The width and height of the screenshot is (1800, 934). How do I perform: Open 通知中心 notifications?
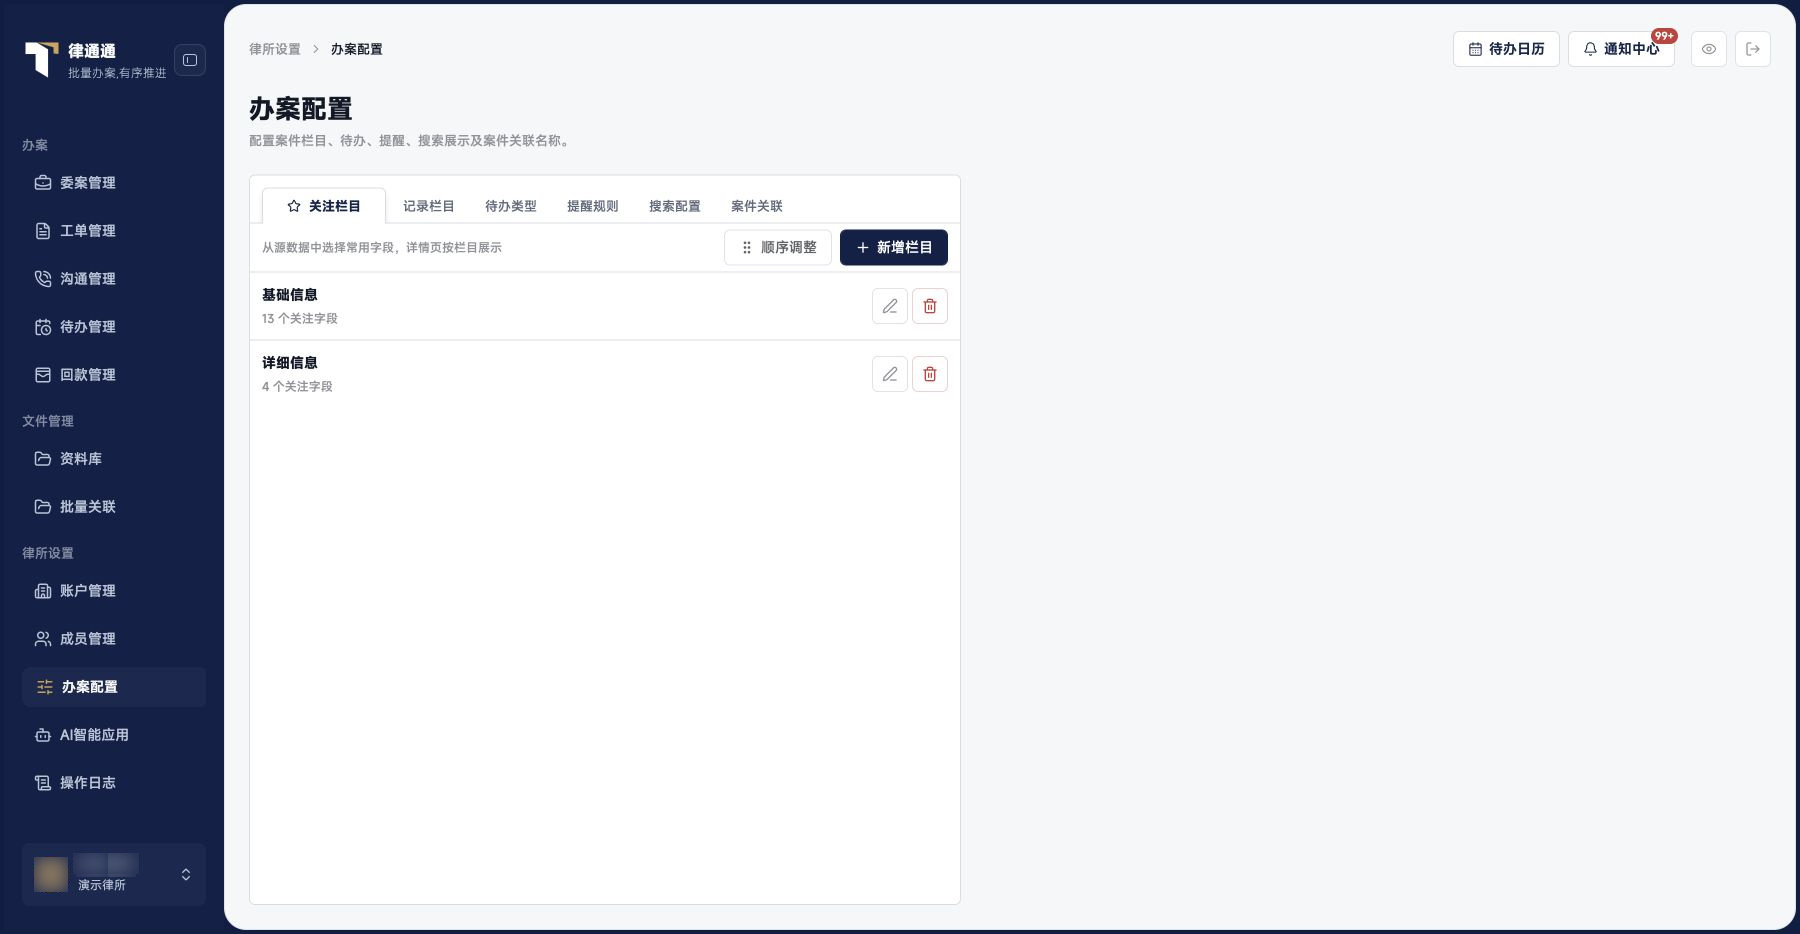point(1621,49)
